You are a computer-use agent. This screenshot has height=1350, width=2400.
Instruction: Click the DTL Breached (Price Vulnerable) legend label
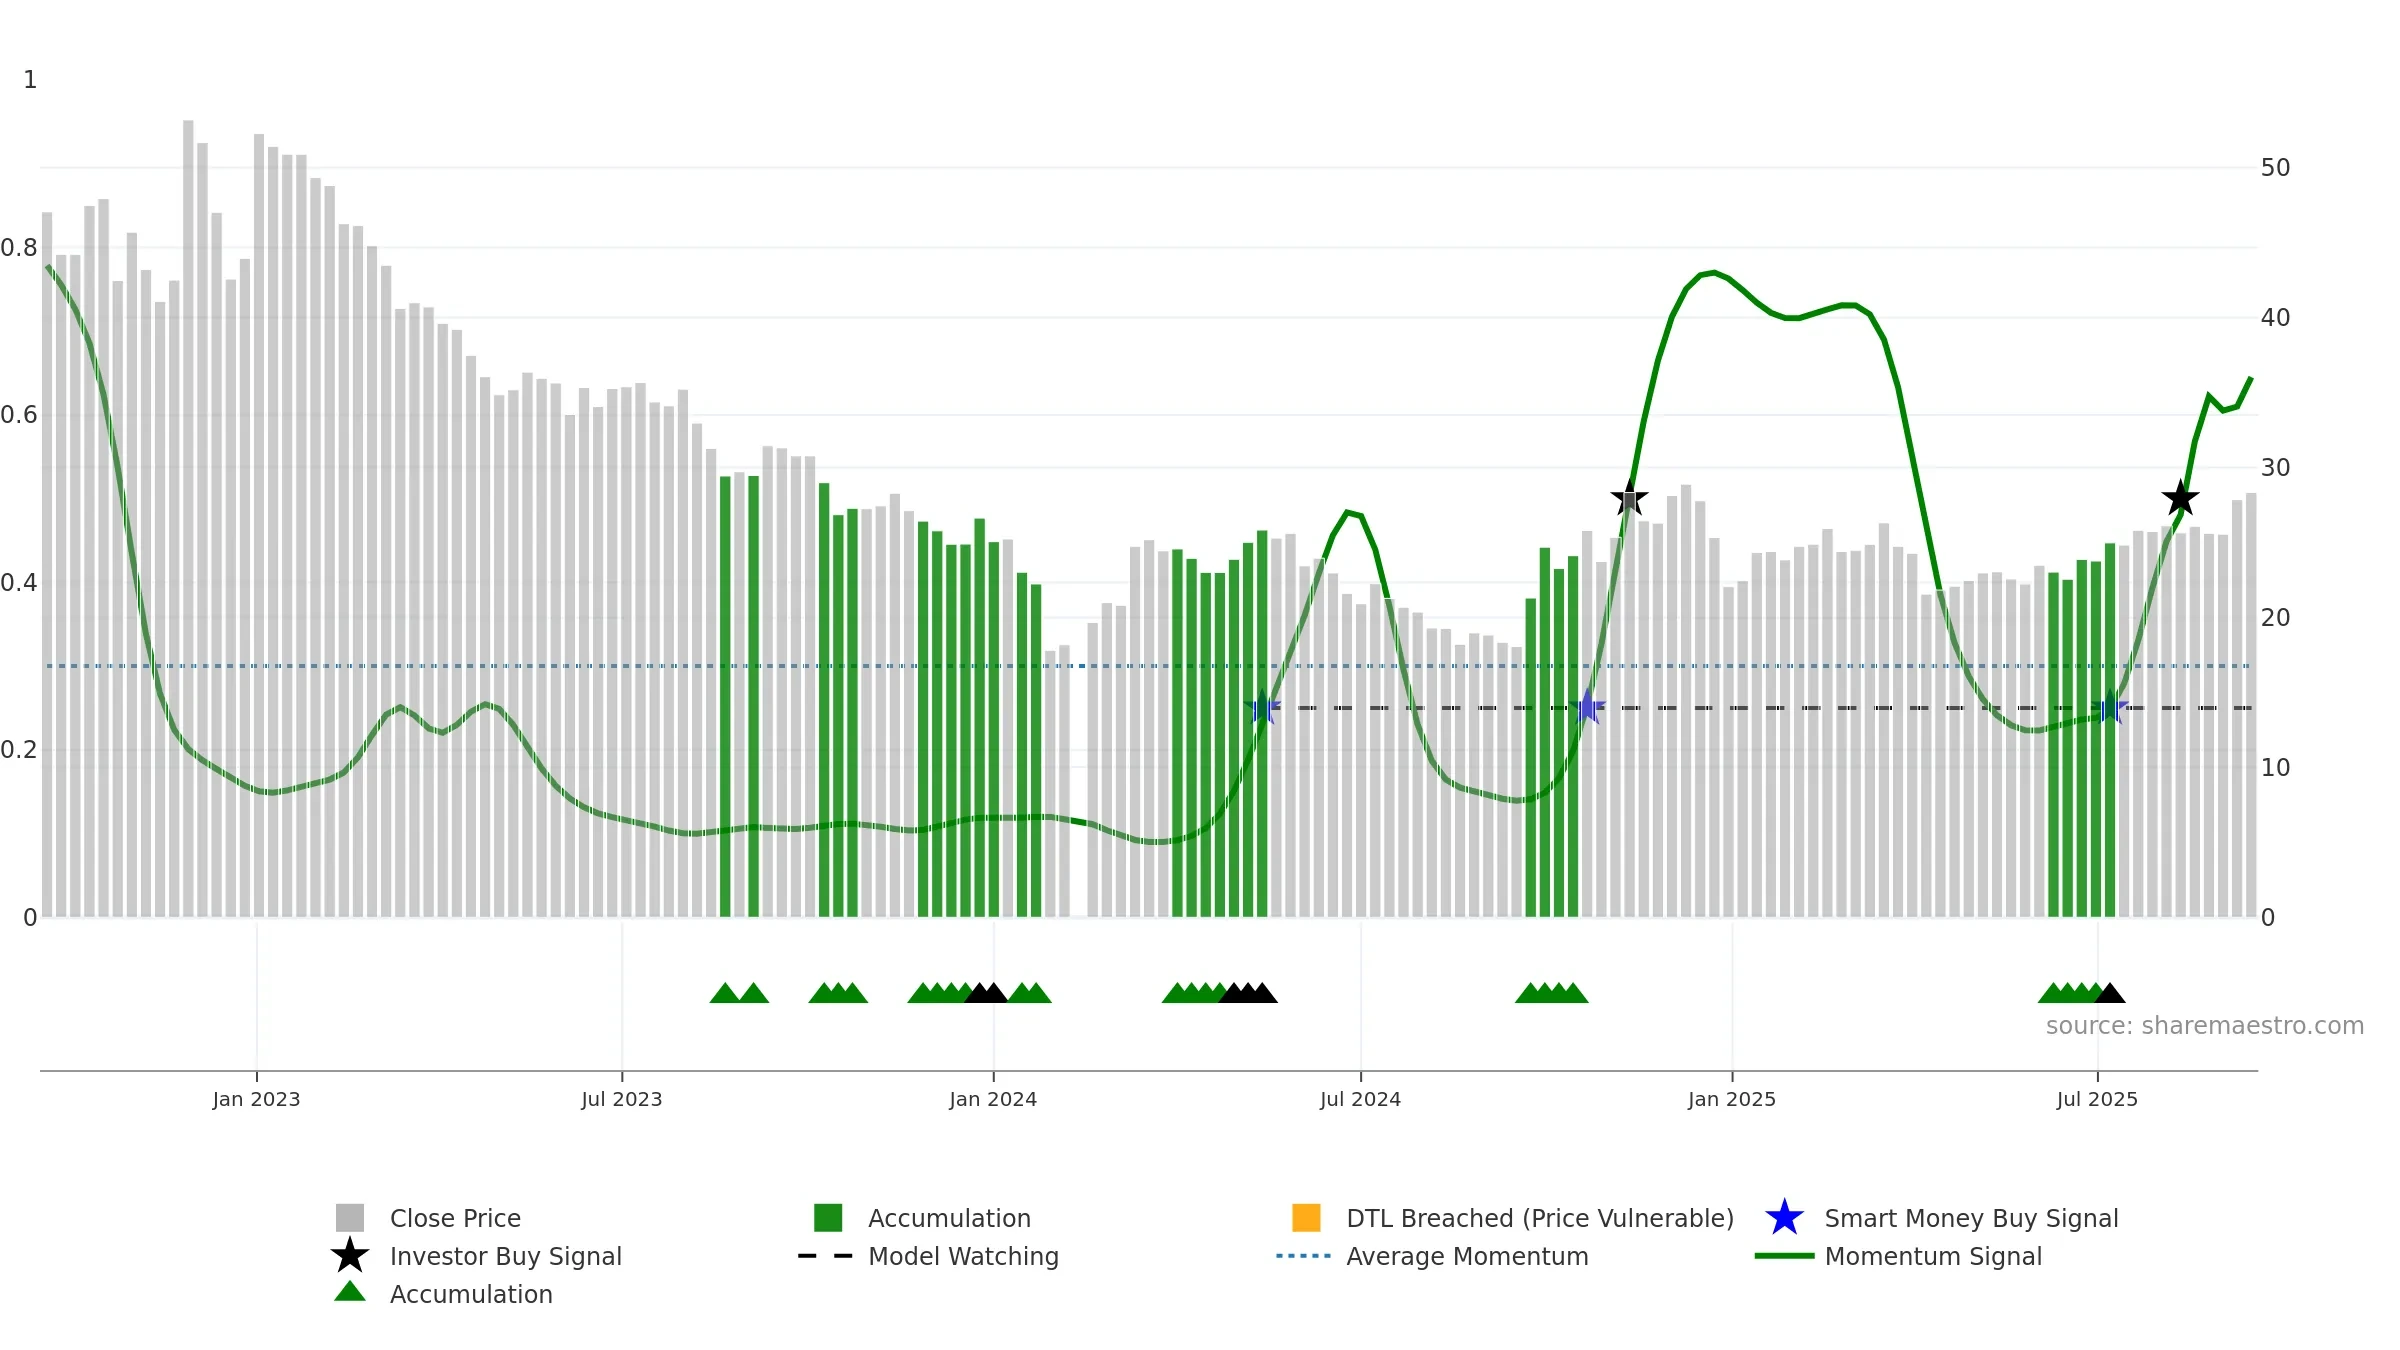1540,1219
